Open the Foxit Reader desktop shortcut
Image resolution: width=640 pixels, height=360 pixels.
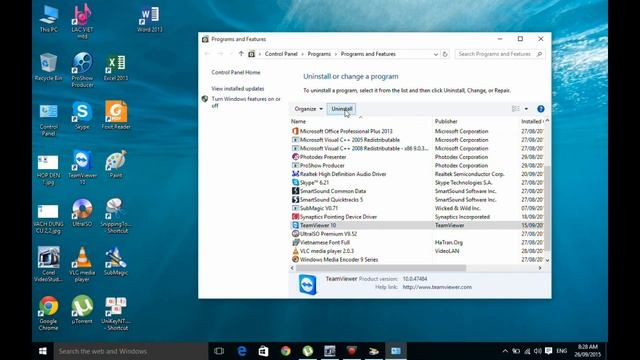coord(116,116)
